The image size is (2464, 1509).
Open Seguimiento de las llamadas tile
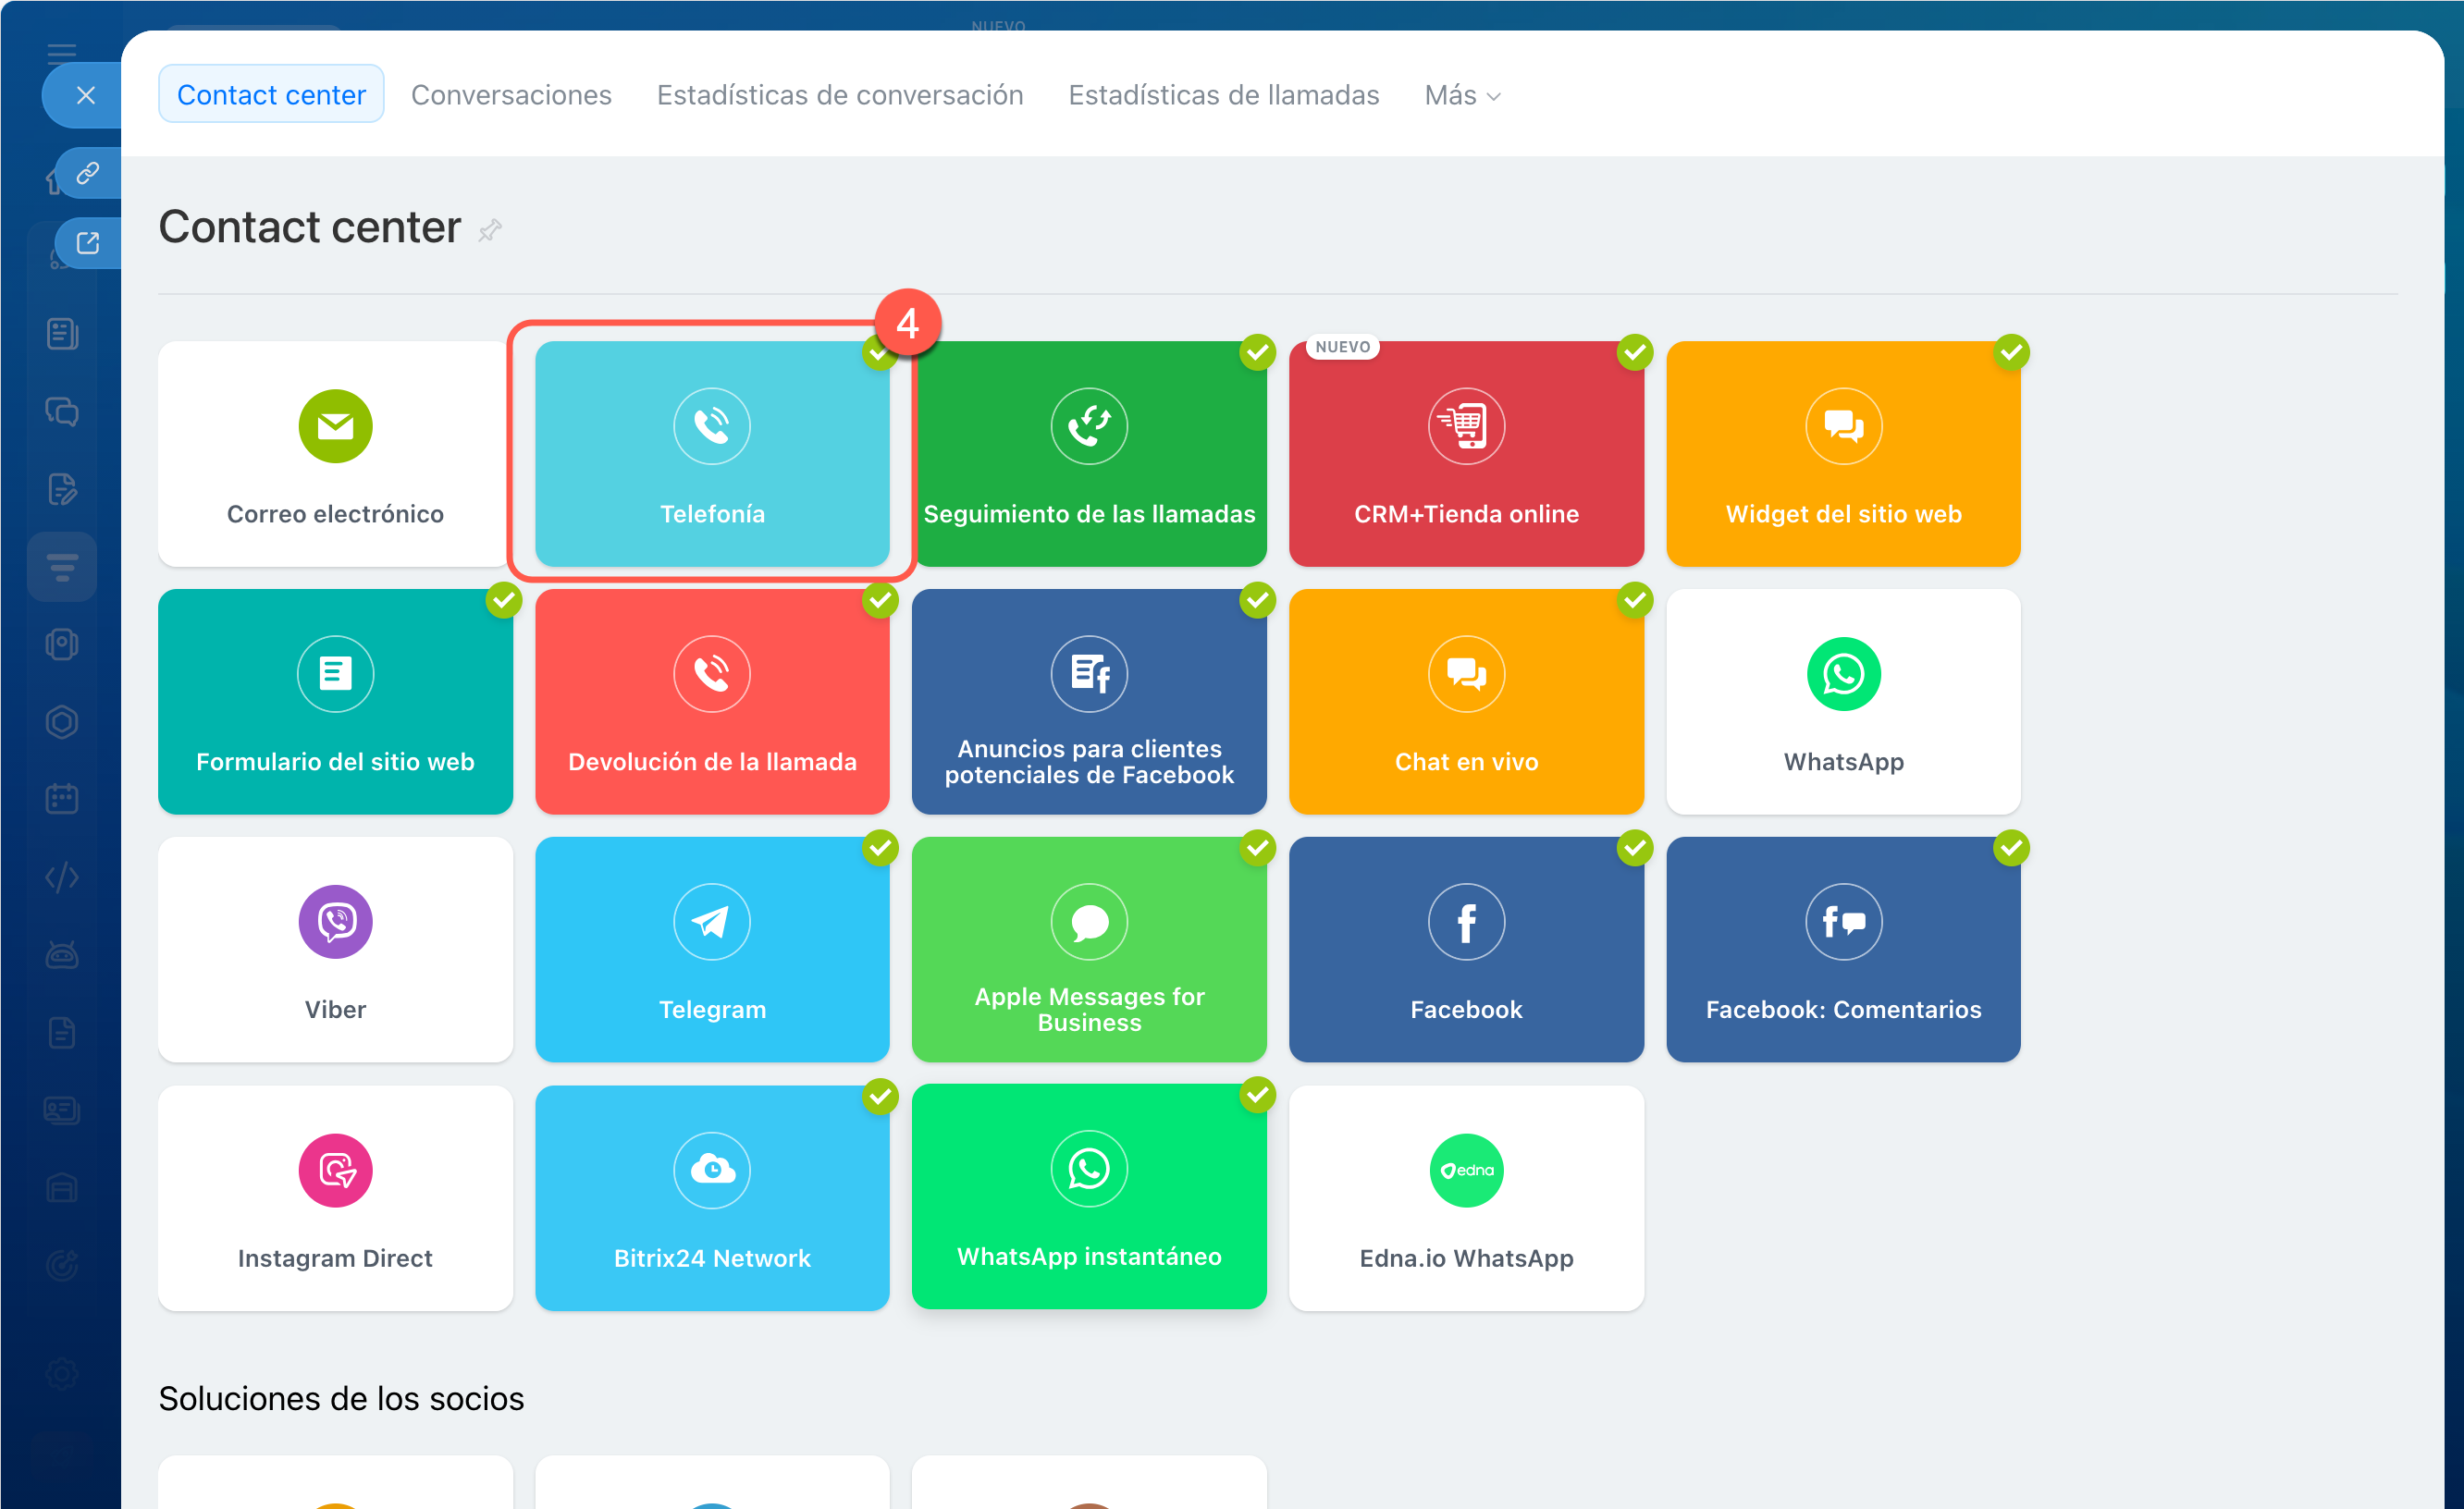point(1089,455)
